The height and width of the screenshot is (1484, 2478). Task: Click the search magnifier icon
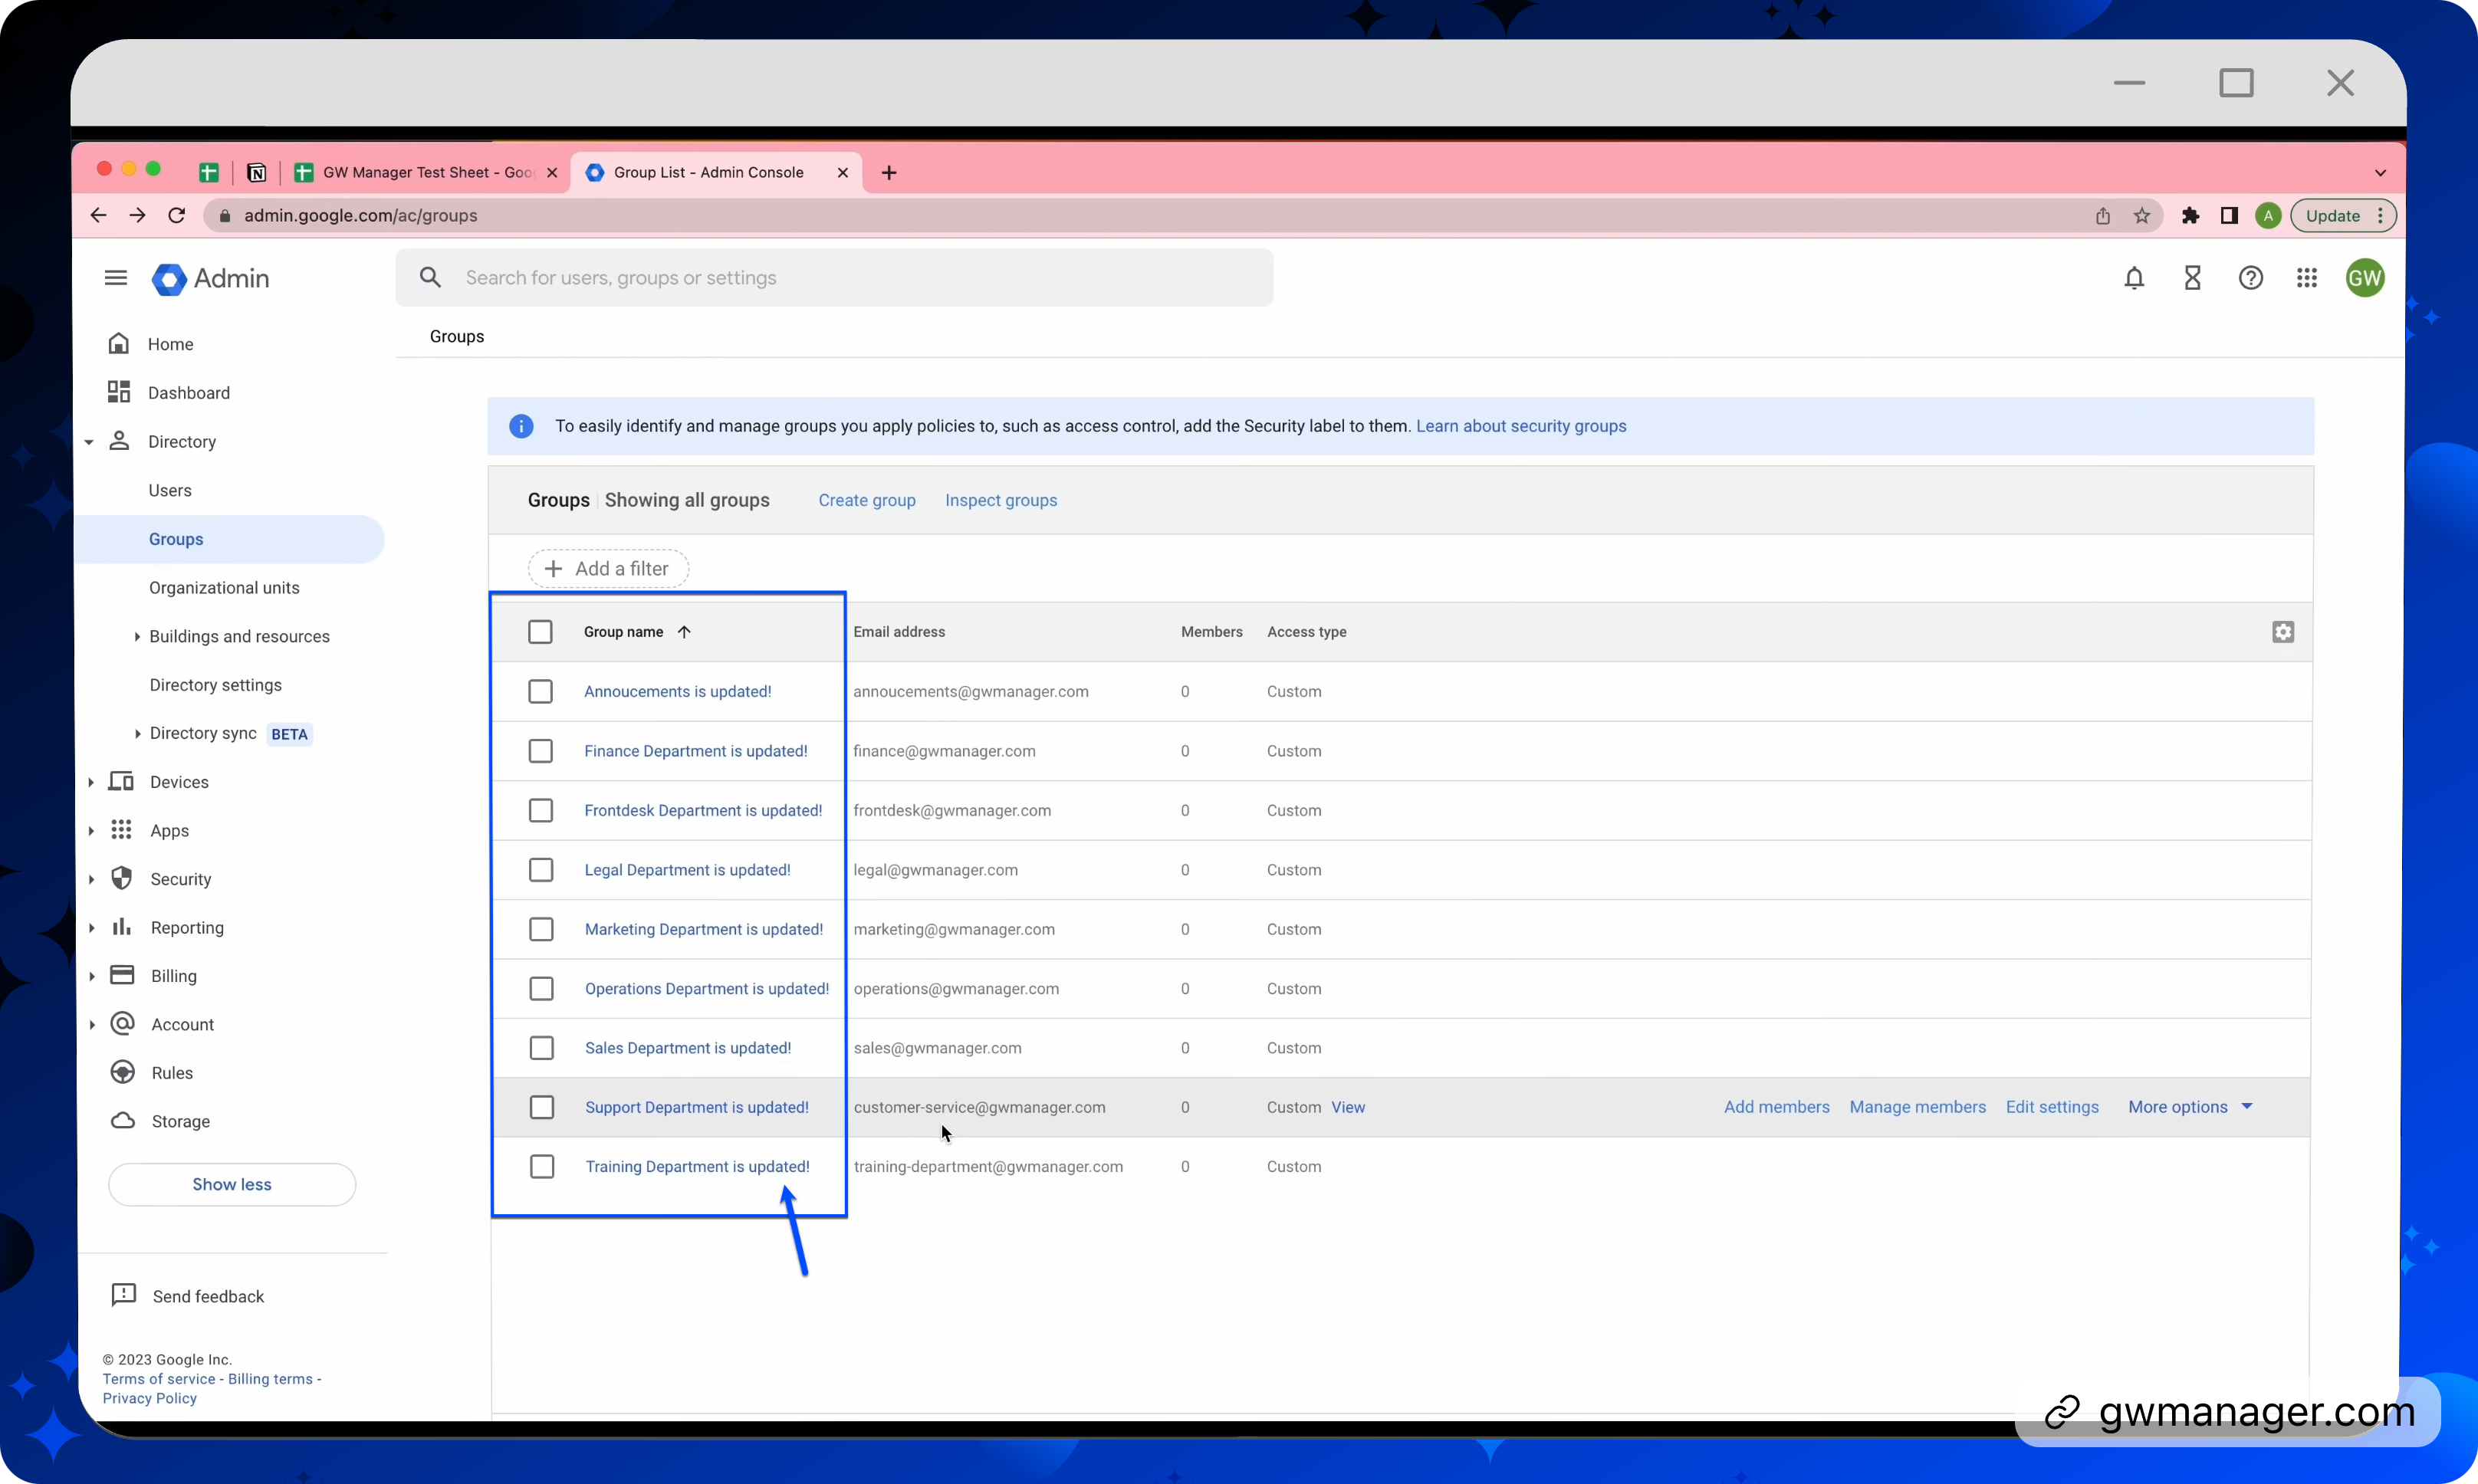(430, 278)
